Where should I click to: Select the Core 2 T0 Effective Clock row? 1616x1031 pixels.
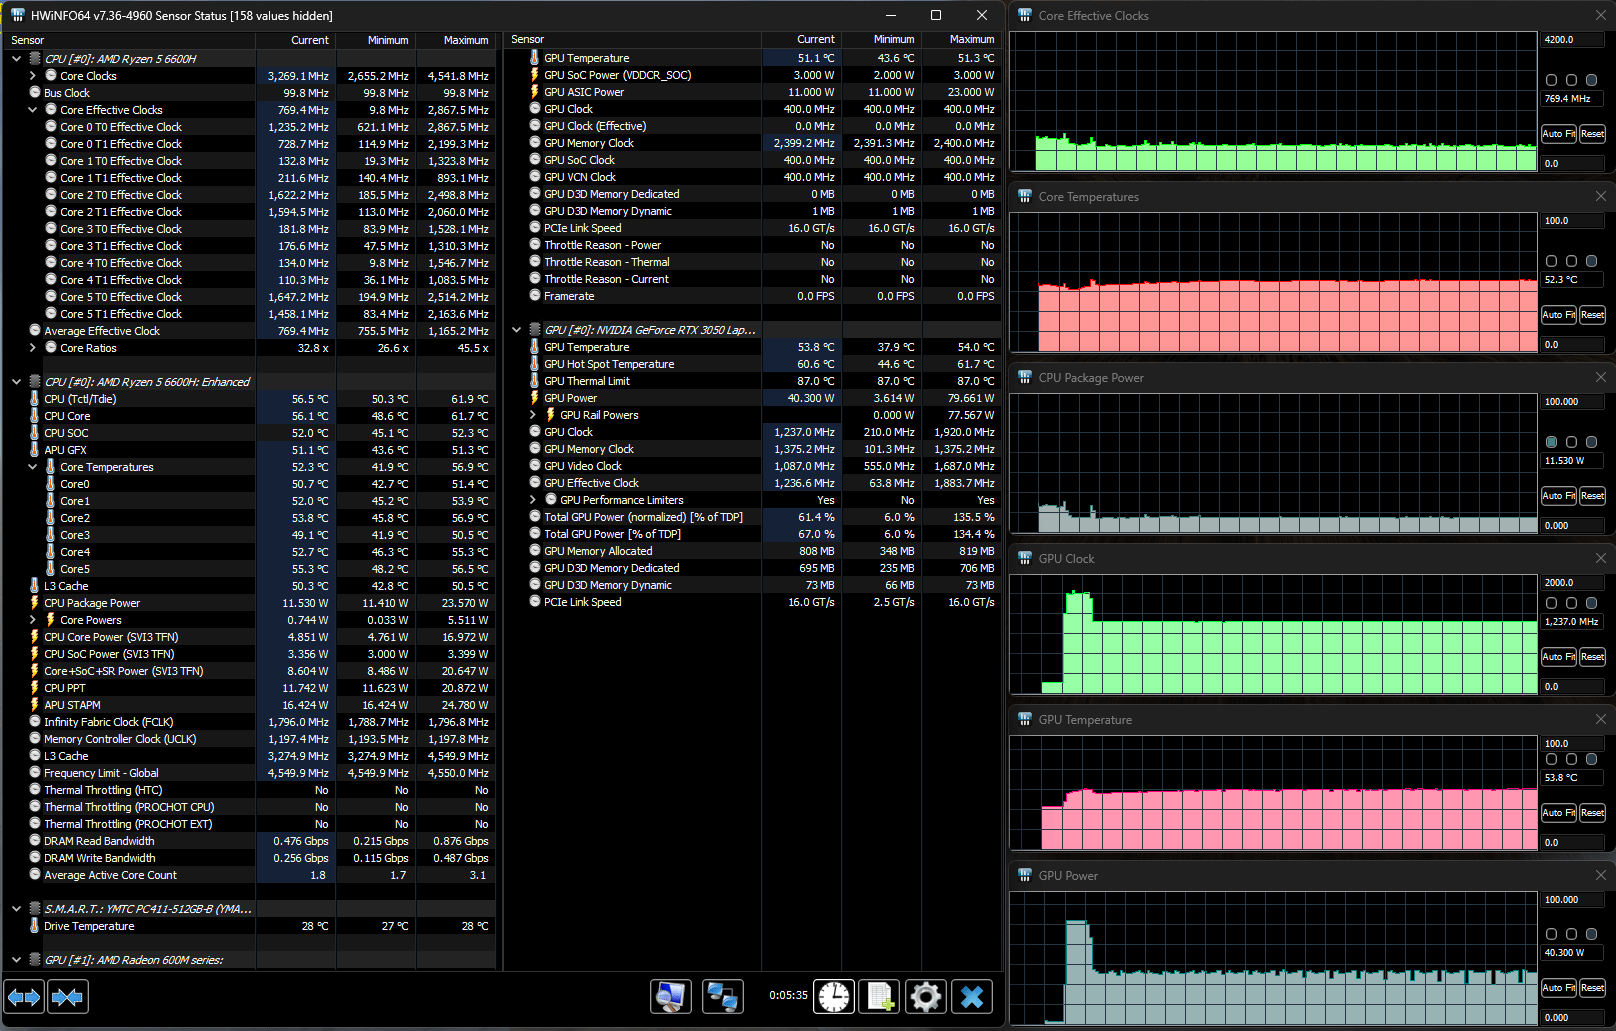[250, 195]
